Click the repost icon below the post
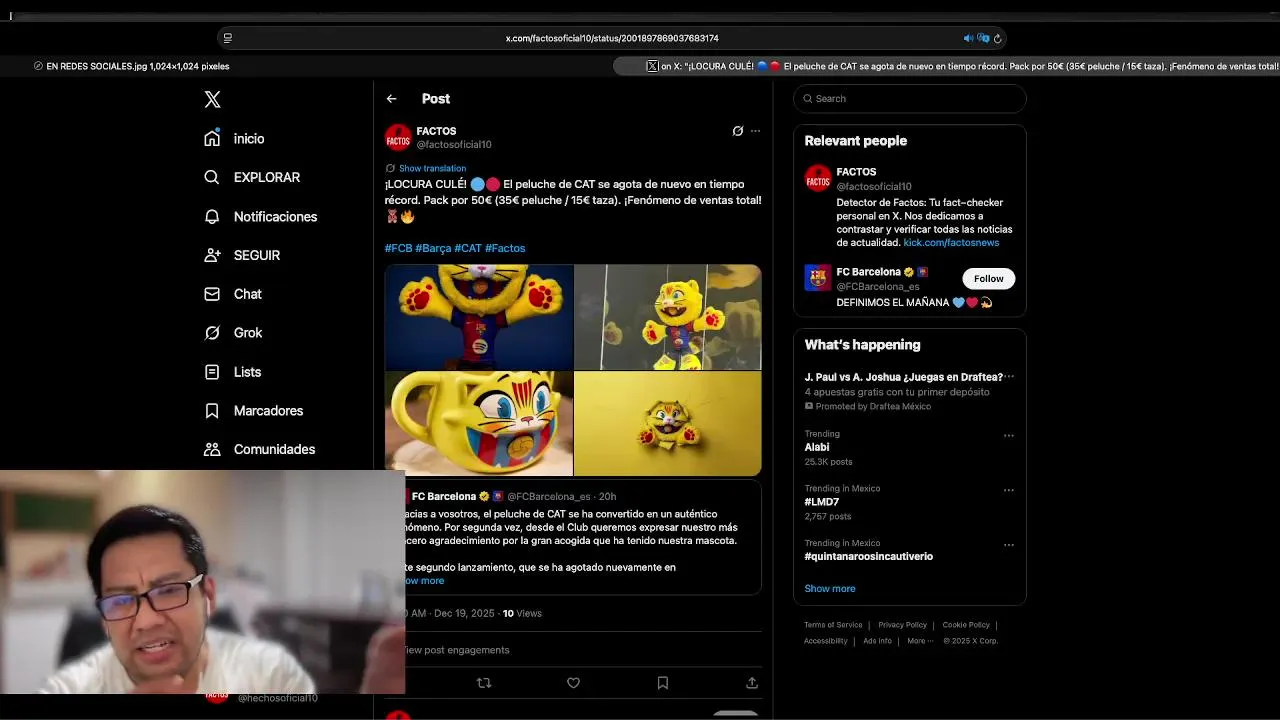The image size is (1280, 720). (484, 683)
